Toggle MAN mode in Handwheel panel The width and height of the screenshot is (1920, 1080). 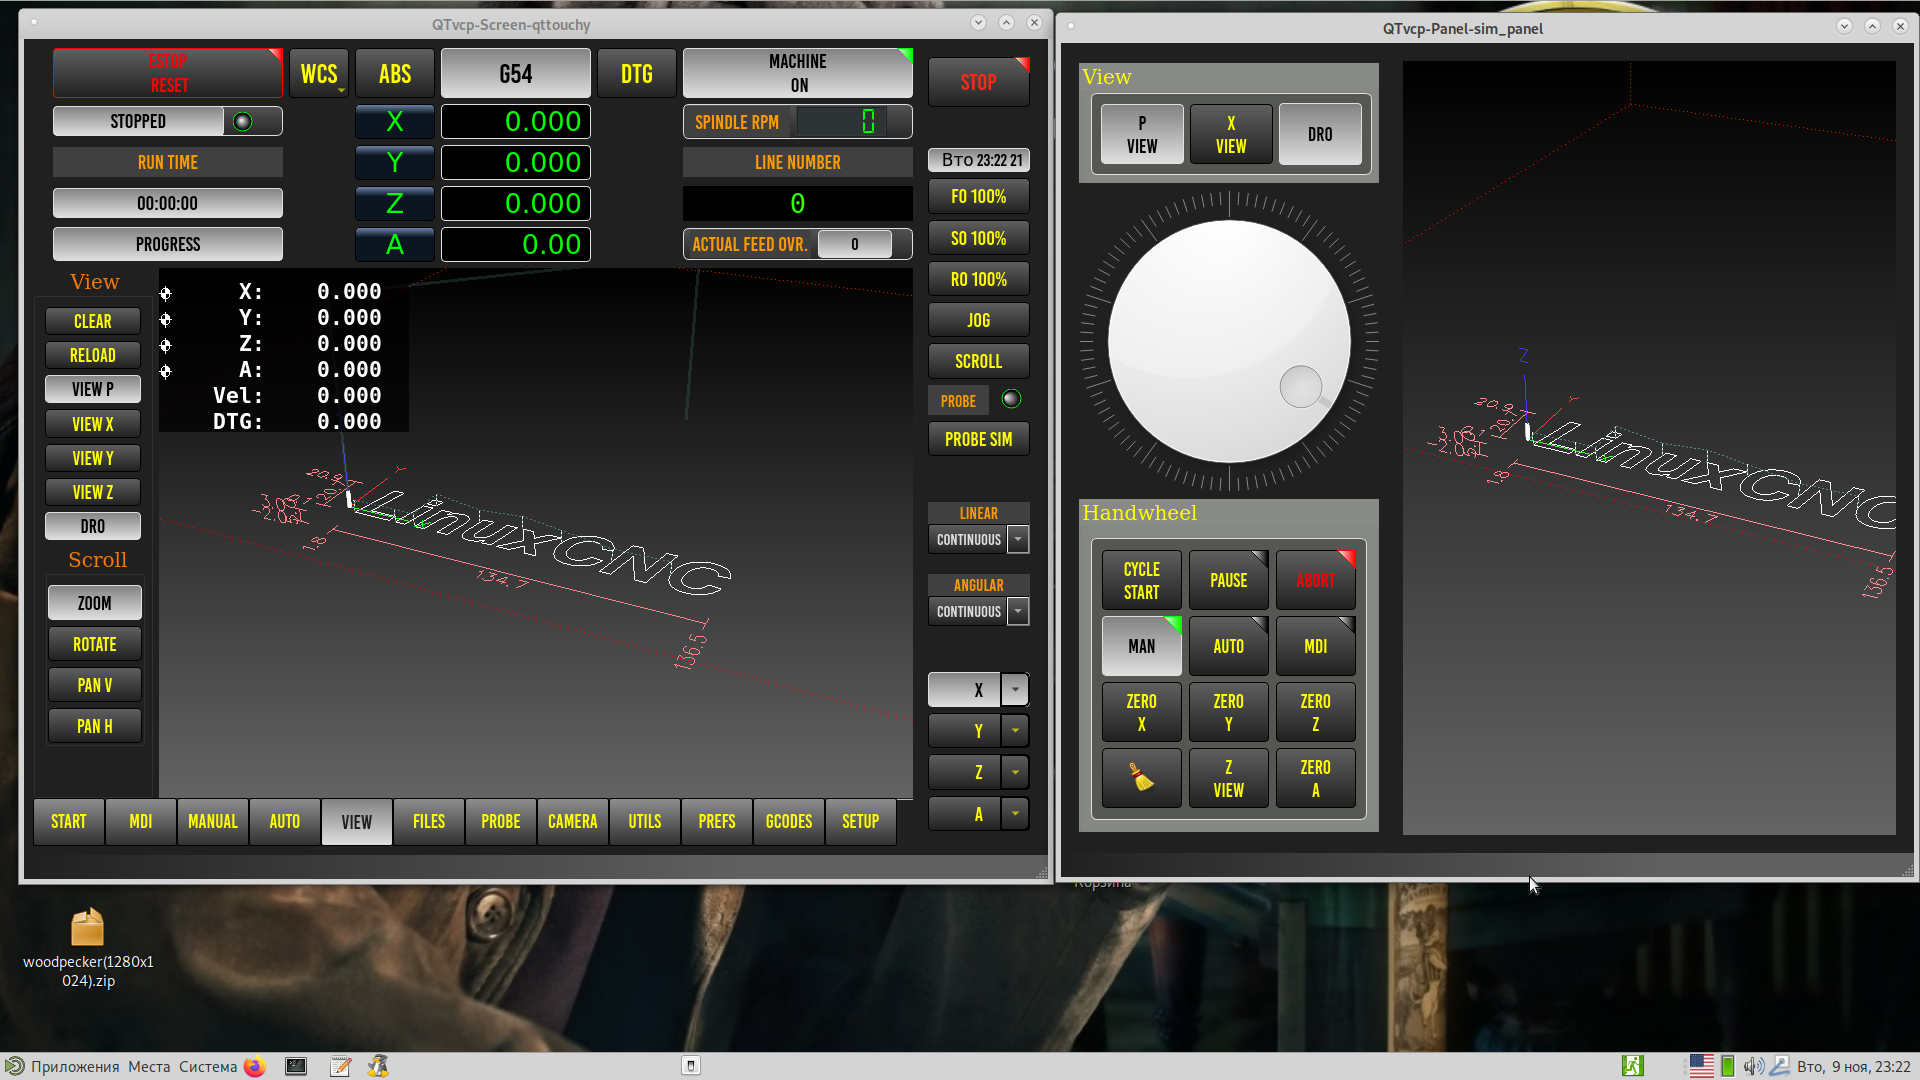click(x=1141, y=646)
